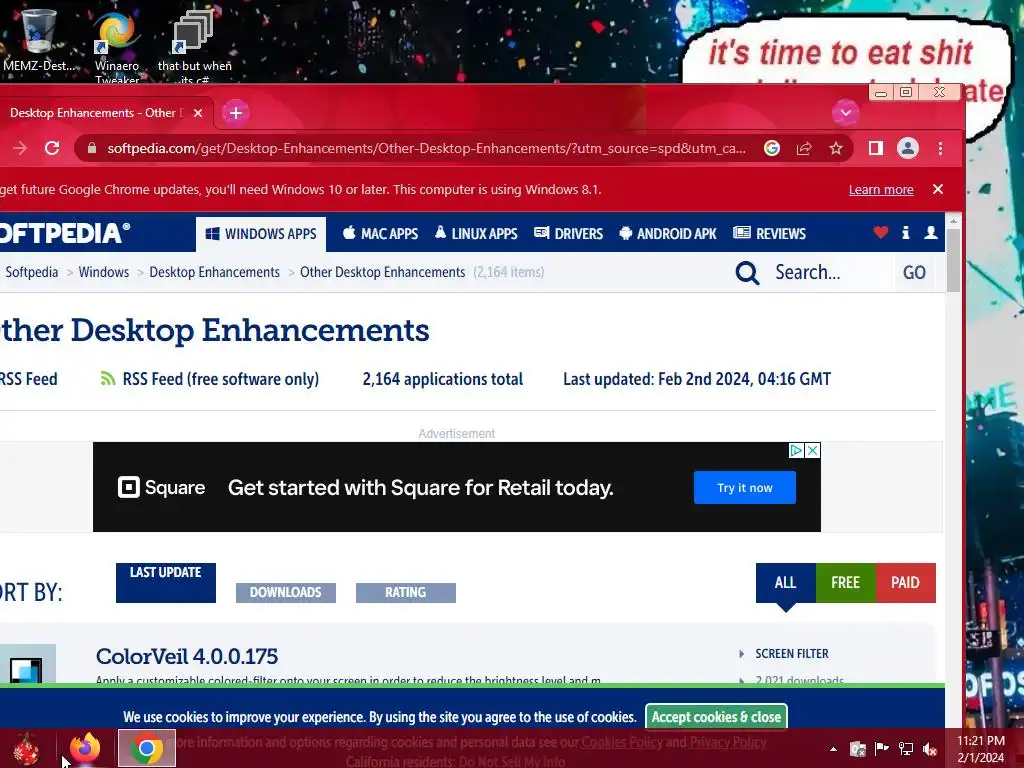Follow the Learn more link
The height and width of the screenshot is (768, 1024).
click(x=881, y=189)
